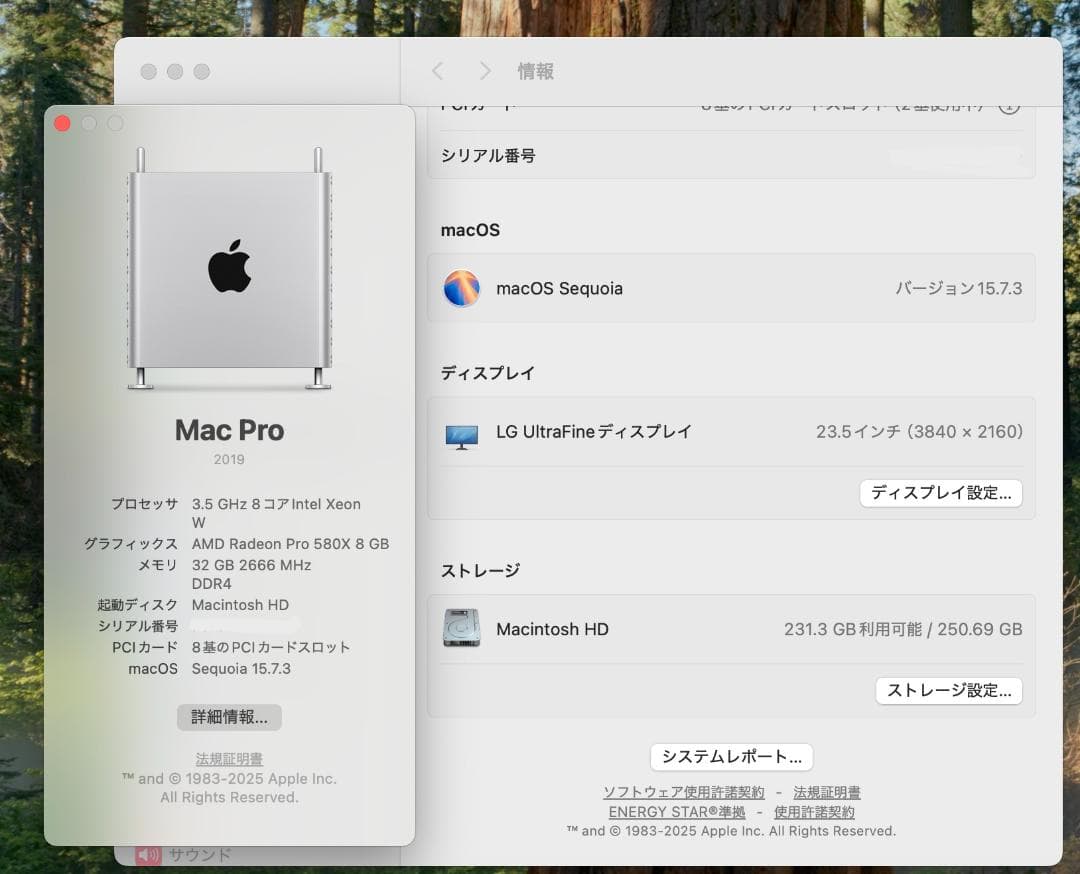The height and width of the screenshot is (874, 1080).
Task: Click the info icon next to PCIカード row
Action: click(x=1009, y=103)
